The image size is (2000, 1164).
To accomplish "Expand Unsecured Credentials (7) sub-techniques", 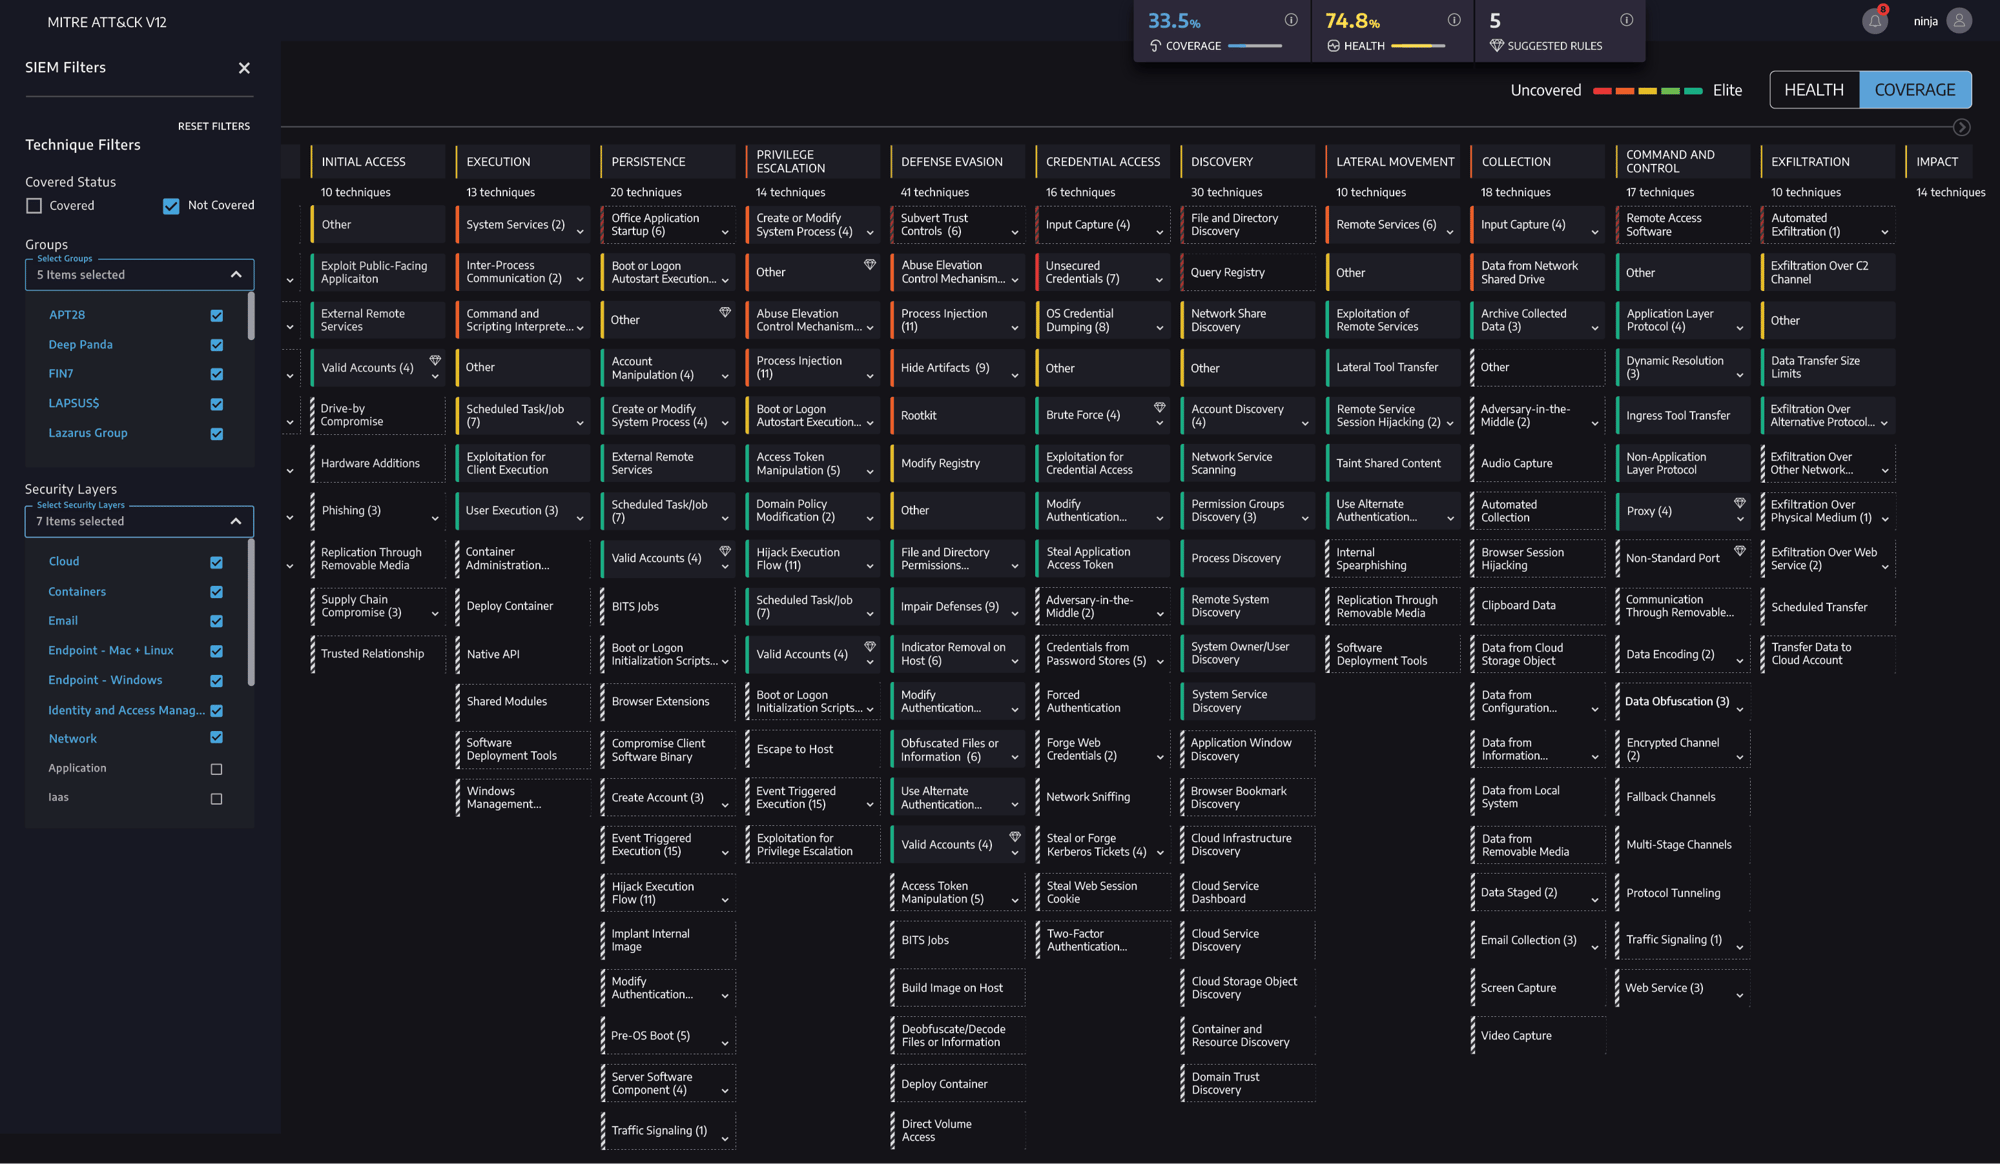I will 1160,280.
